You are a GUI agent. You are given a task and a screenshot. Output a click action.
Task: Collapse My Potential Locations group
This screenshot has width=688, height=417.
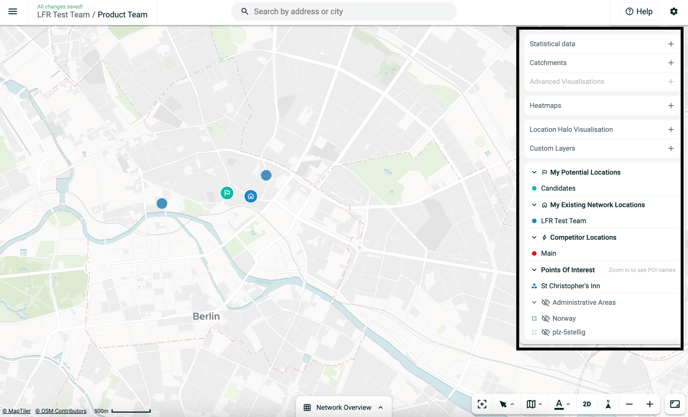(534, 172)
